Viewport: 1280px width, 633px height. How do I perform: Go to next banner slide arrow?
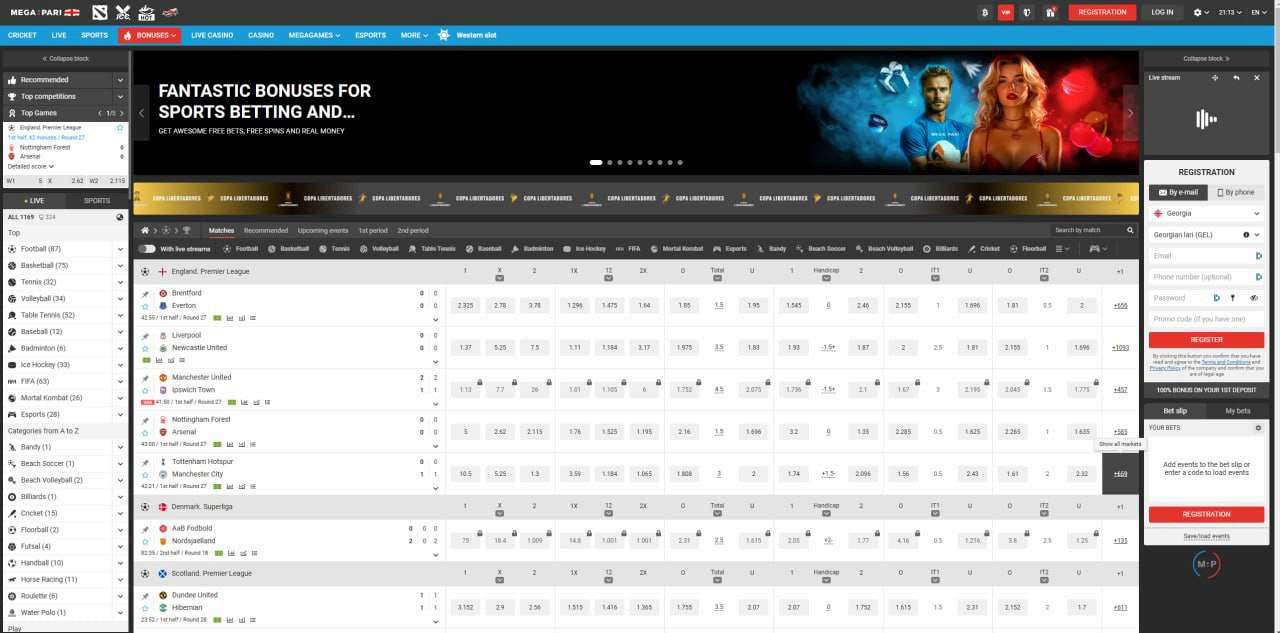point(1131,112)
